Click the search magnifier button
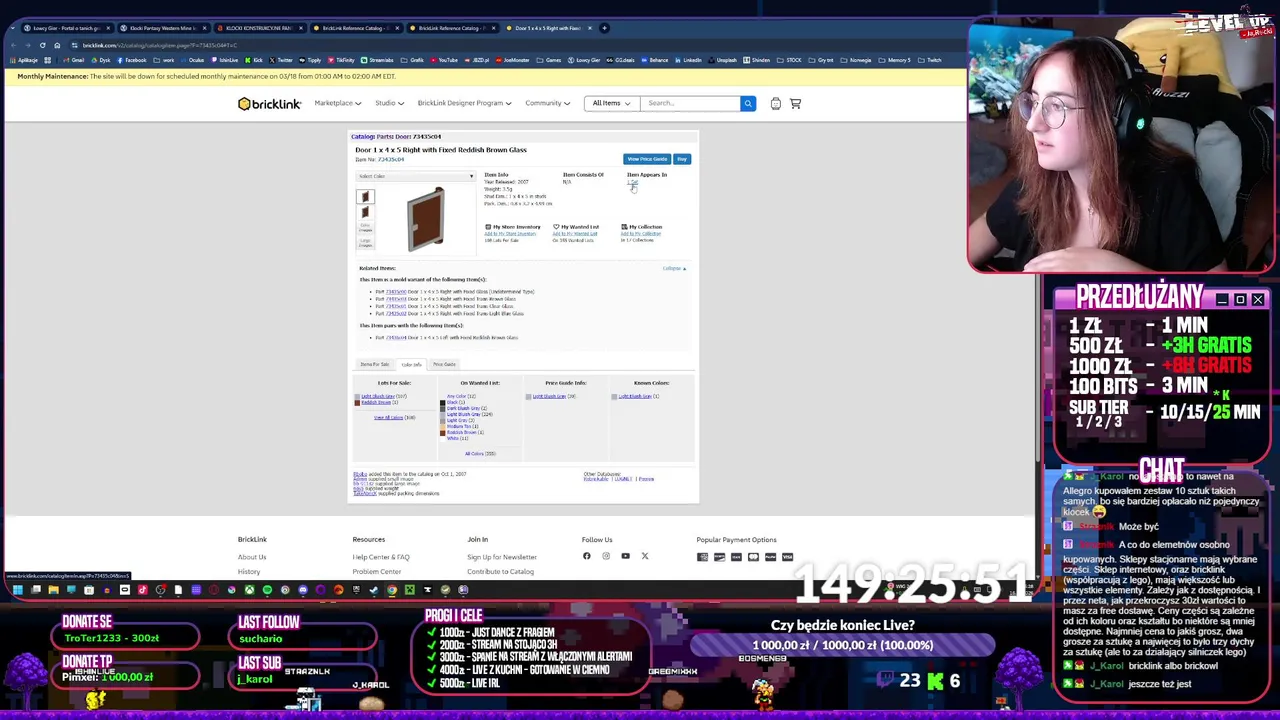The height and width of the screenshot is (720, 1280). click(747, 103)
